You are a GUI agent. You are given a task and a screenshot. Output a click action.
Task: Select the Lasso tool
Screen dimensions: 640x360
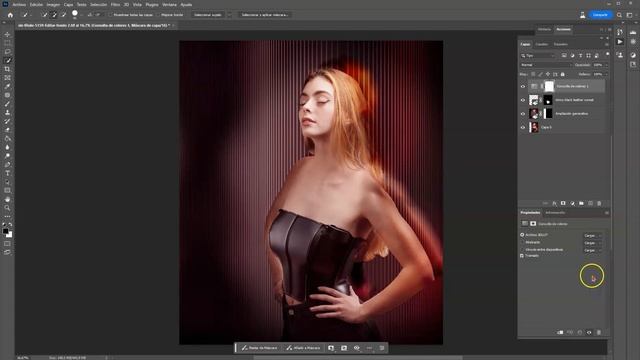pos(7,52)
